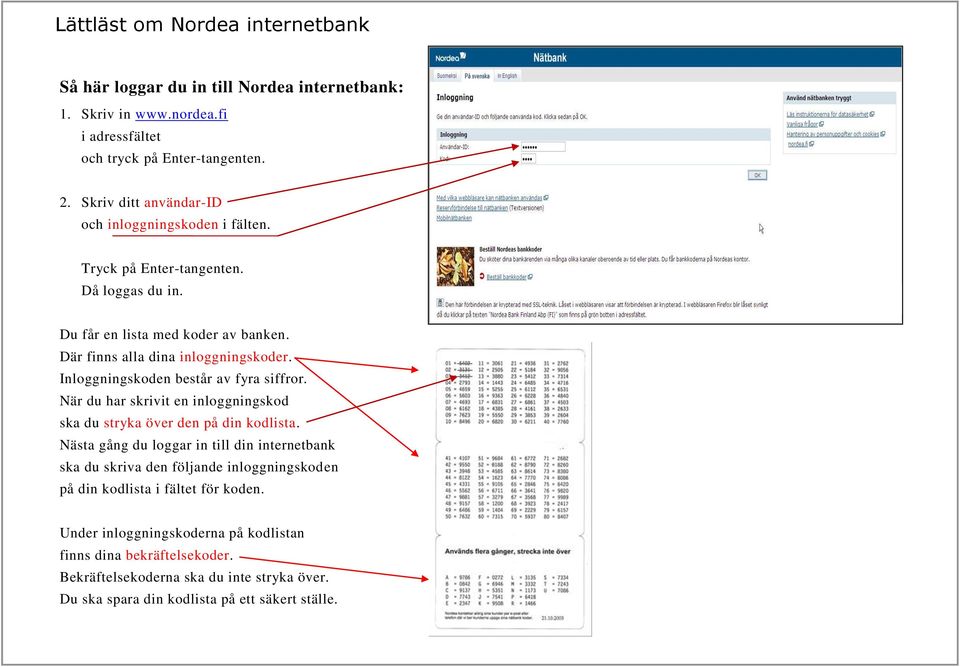Click the red 'användar-ID' text in step 2
Screen dimensions: 960x667
coord(182,202)
